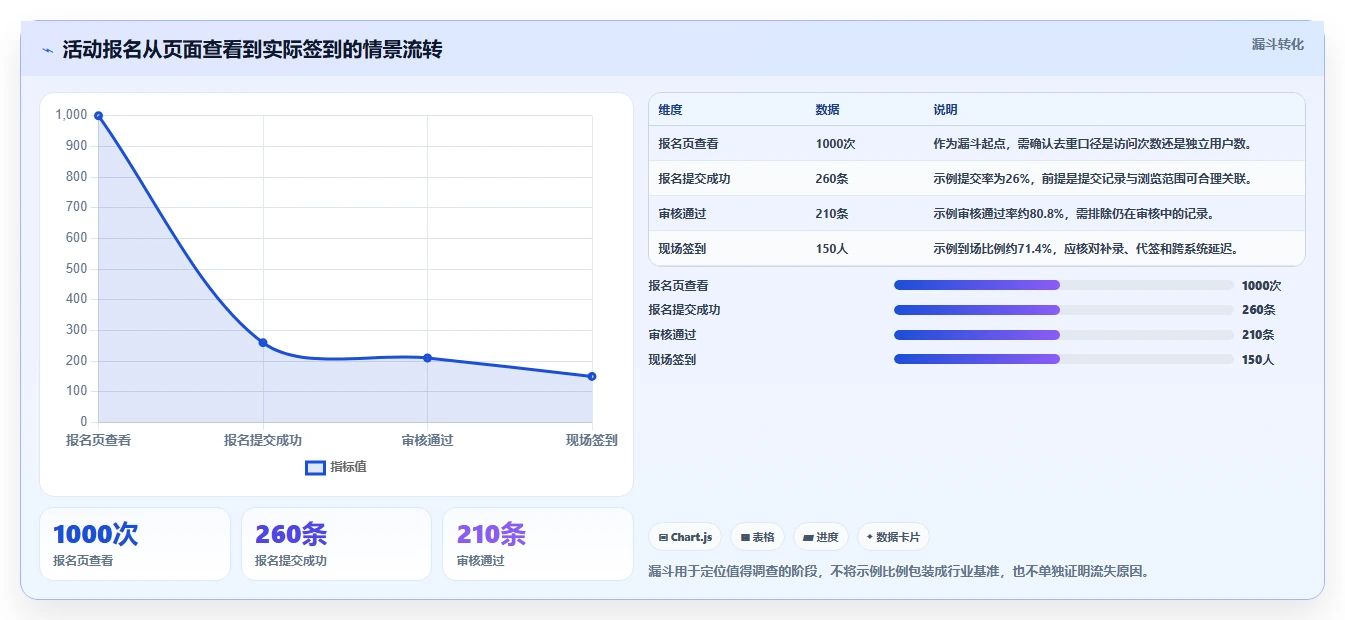
Task: Click the 报名页查看 cell in the table
Action: pos(688,144)
